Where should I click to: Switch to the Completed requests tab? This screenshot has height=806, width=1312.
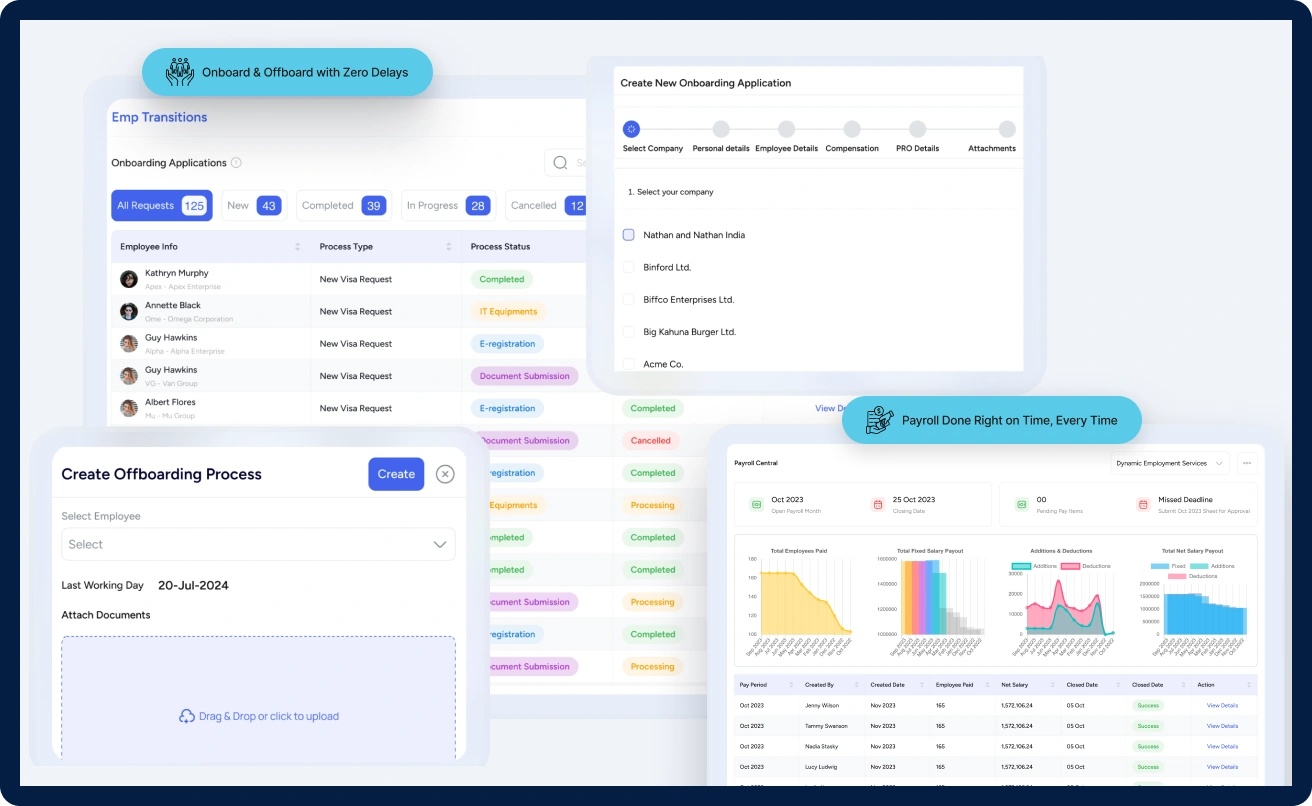point(343,206)
